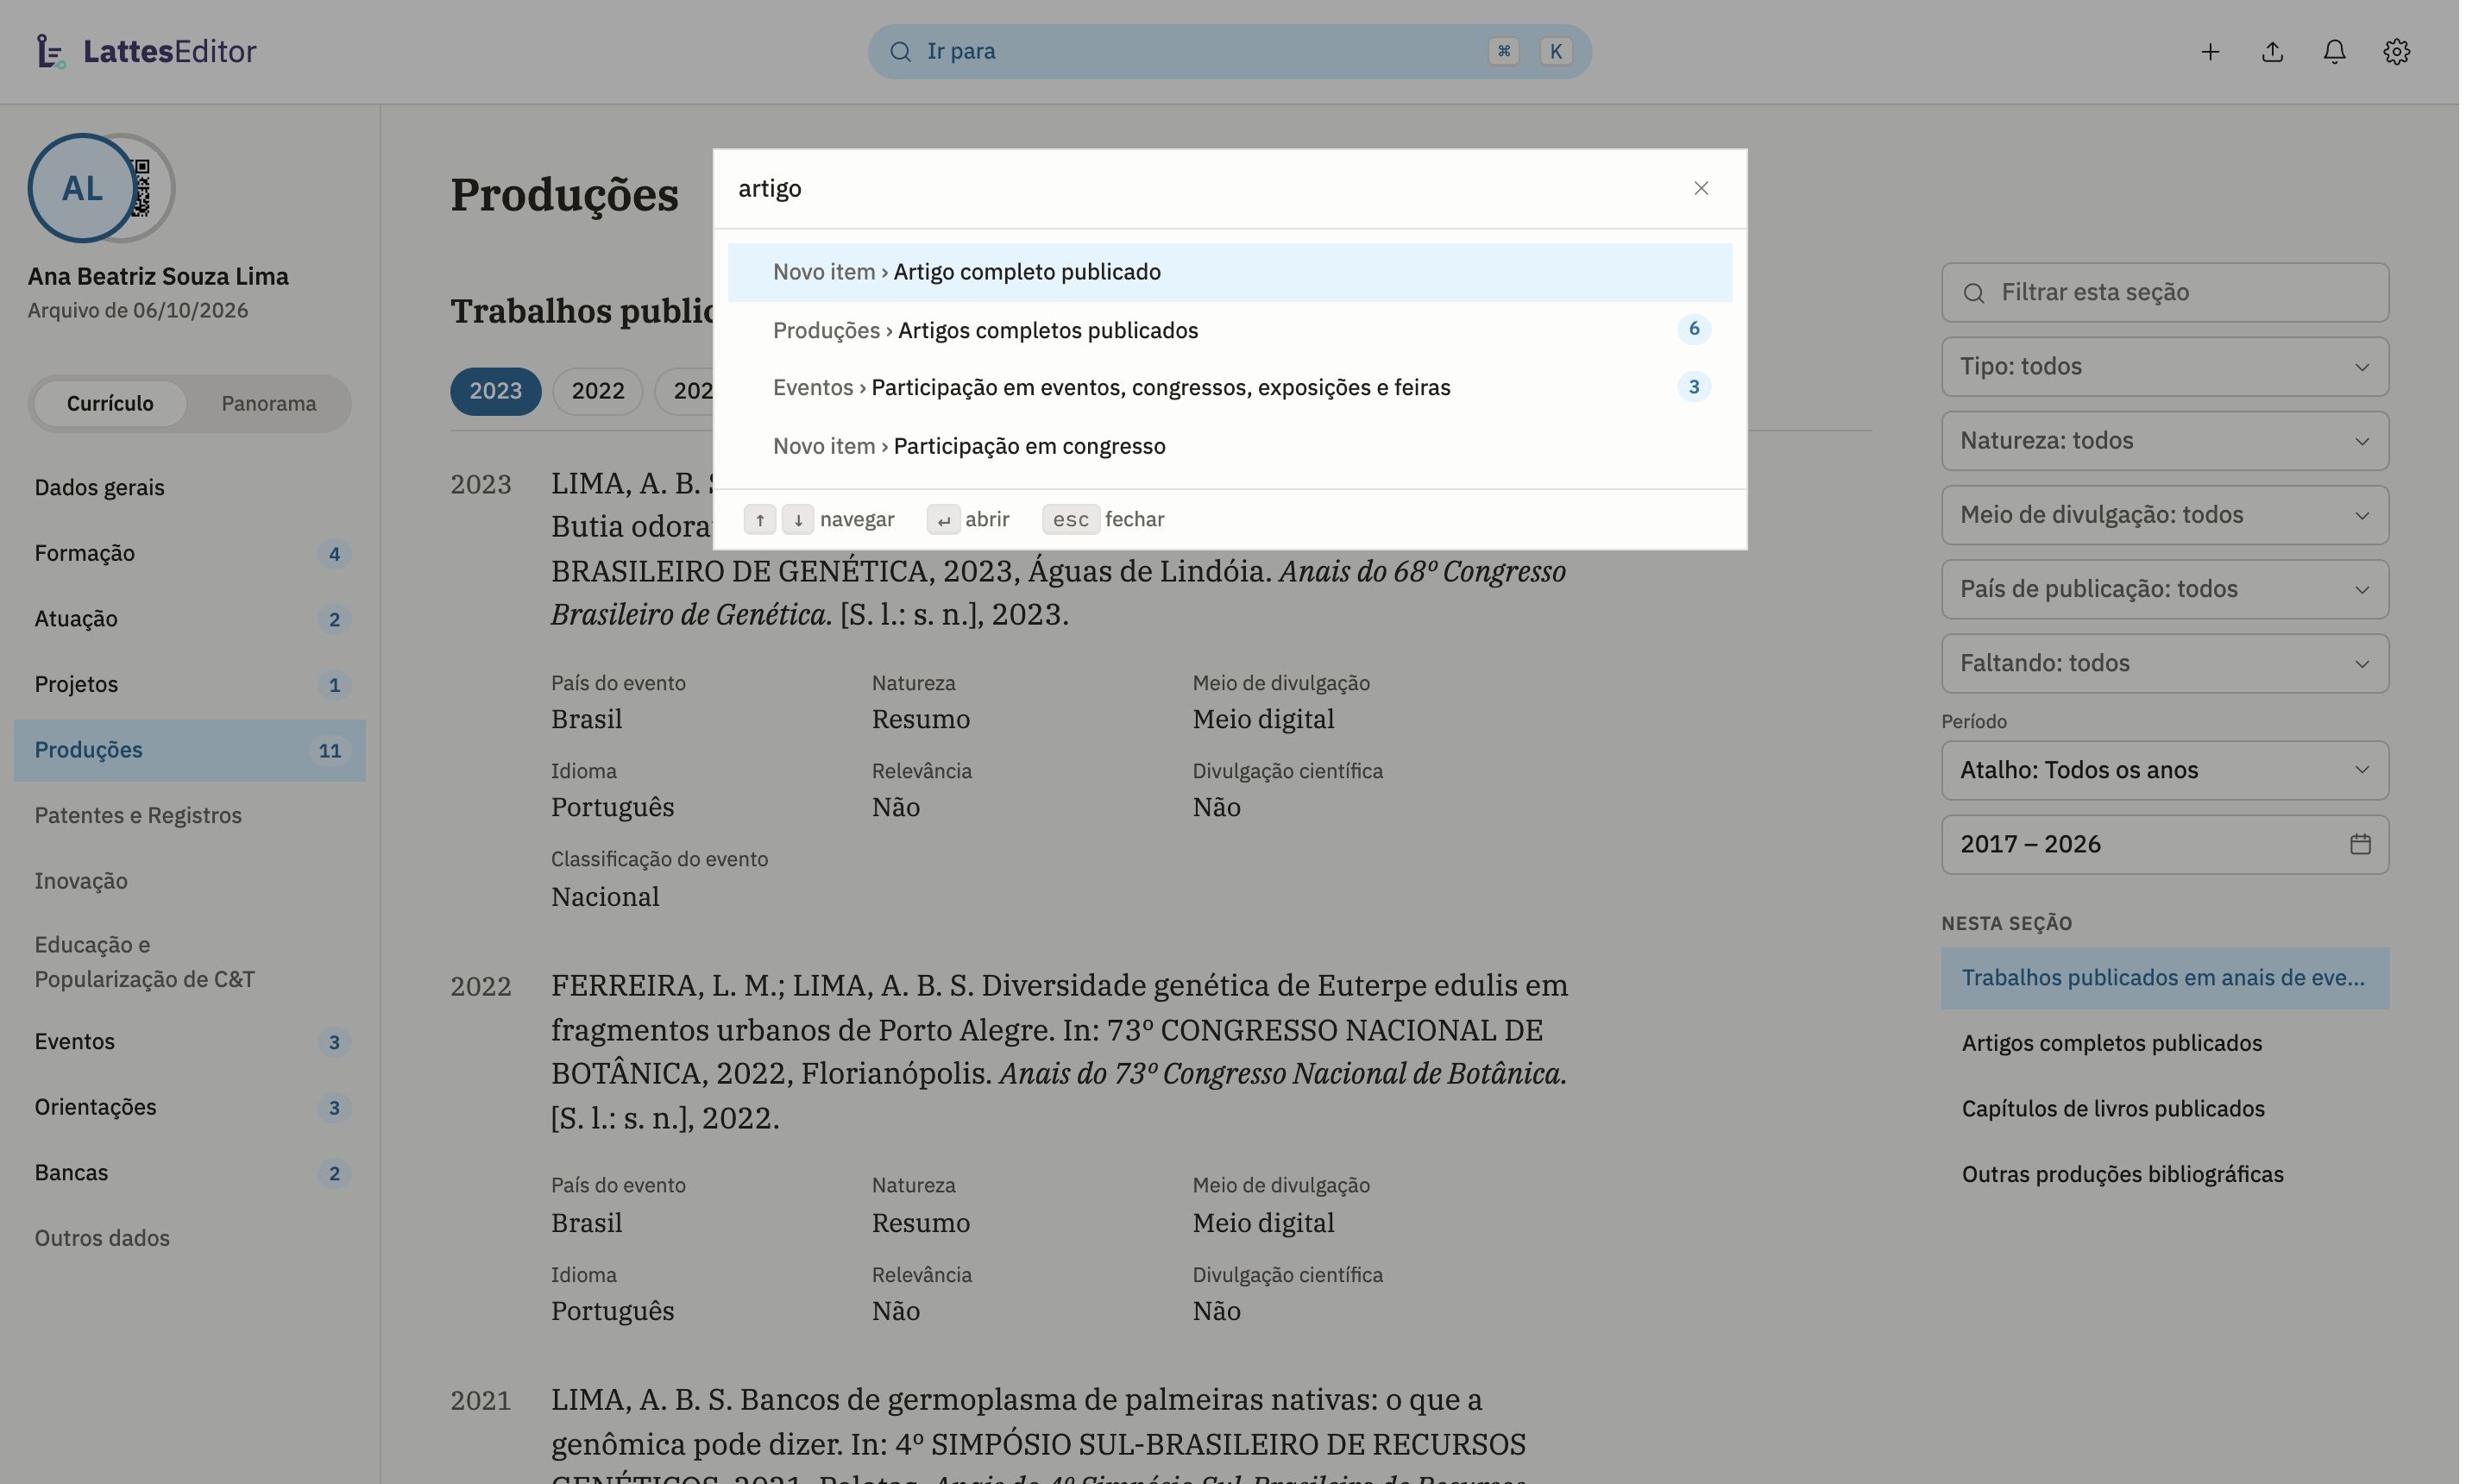This screenshot has height=1484, width=2485.
Task: Expand Faltando: todos dropdown
Action: [2165, 663]
